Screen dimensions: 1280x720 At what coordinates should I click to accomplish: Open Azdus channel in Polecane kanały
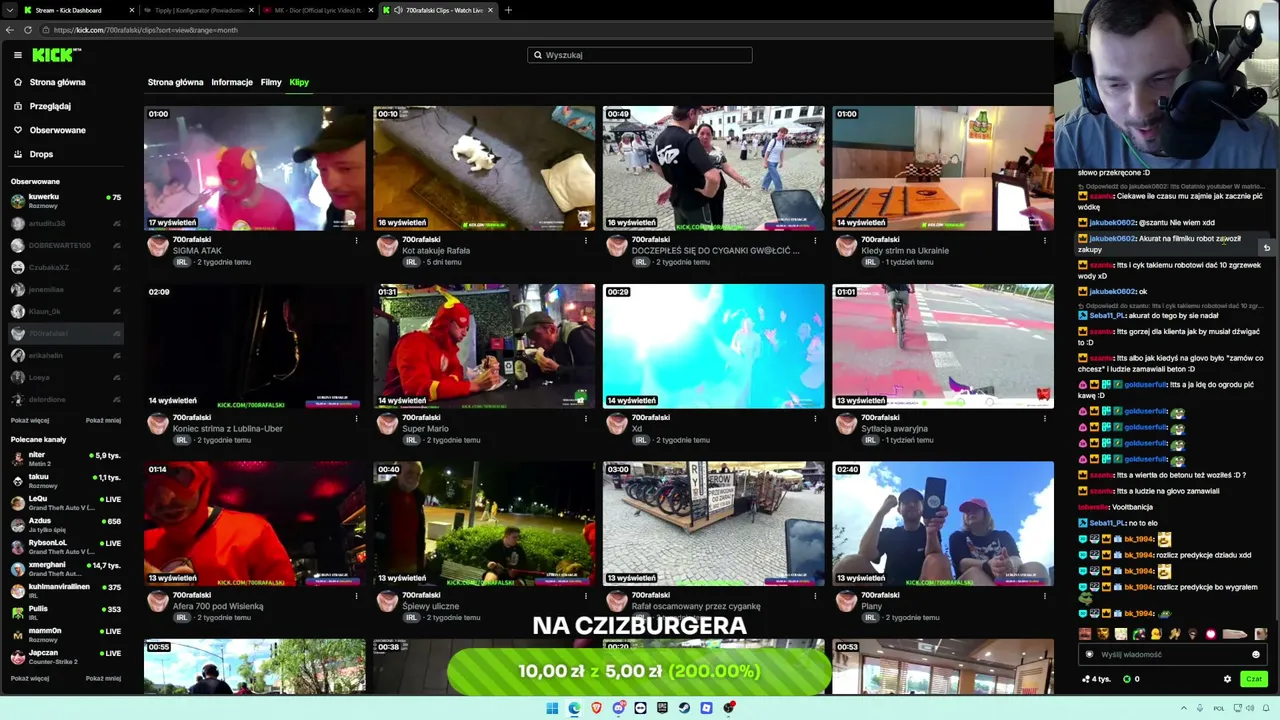[x=66, y=525]
